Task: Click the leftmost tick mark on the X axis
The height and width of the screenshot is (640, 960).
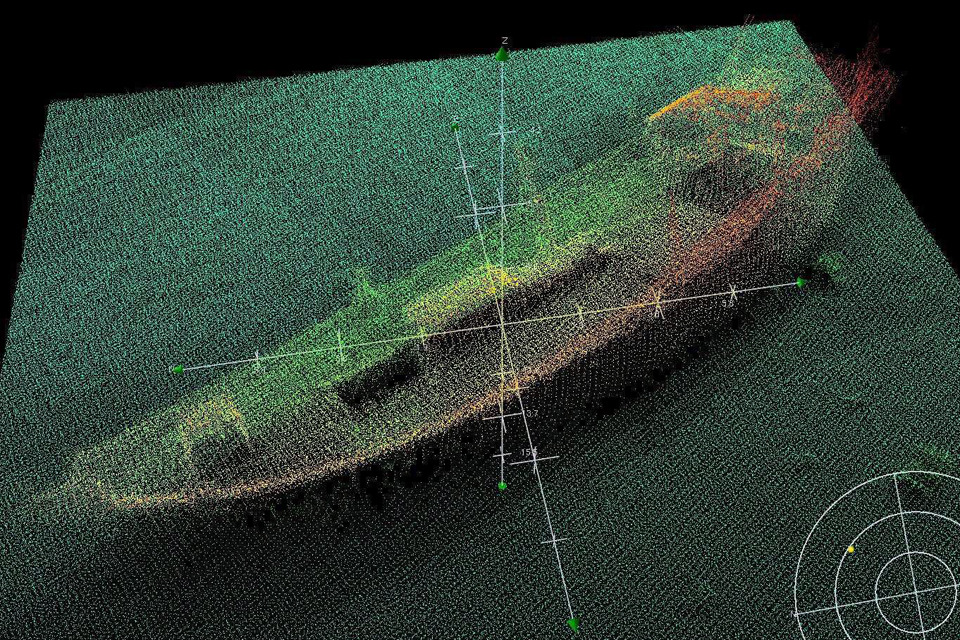Action: click(257, 357)
